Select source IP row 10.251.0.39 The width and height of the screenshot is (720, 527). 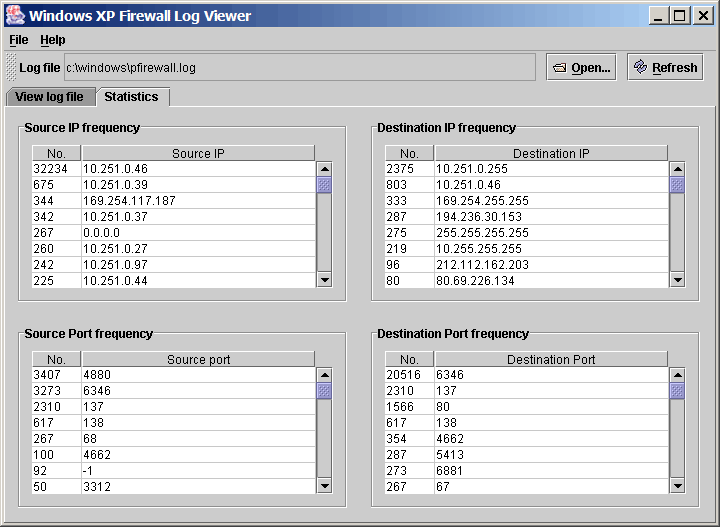point(174,185)
